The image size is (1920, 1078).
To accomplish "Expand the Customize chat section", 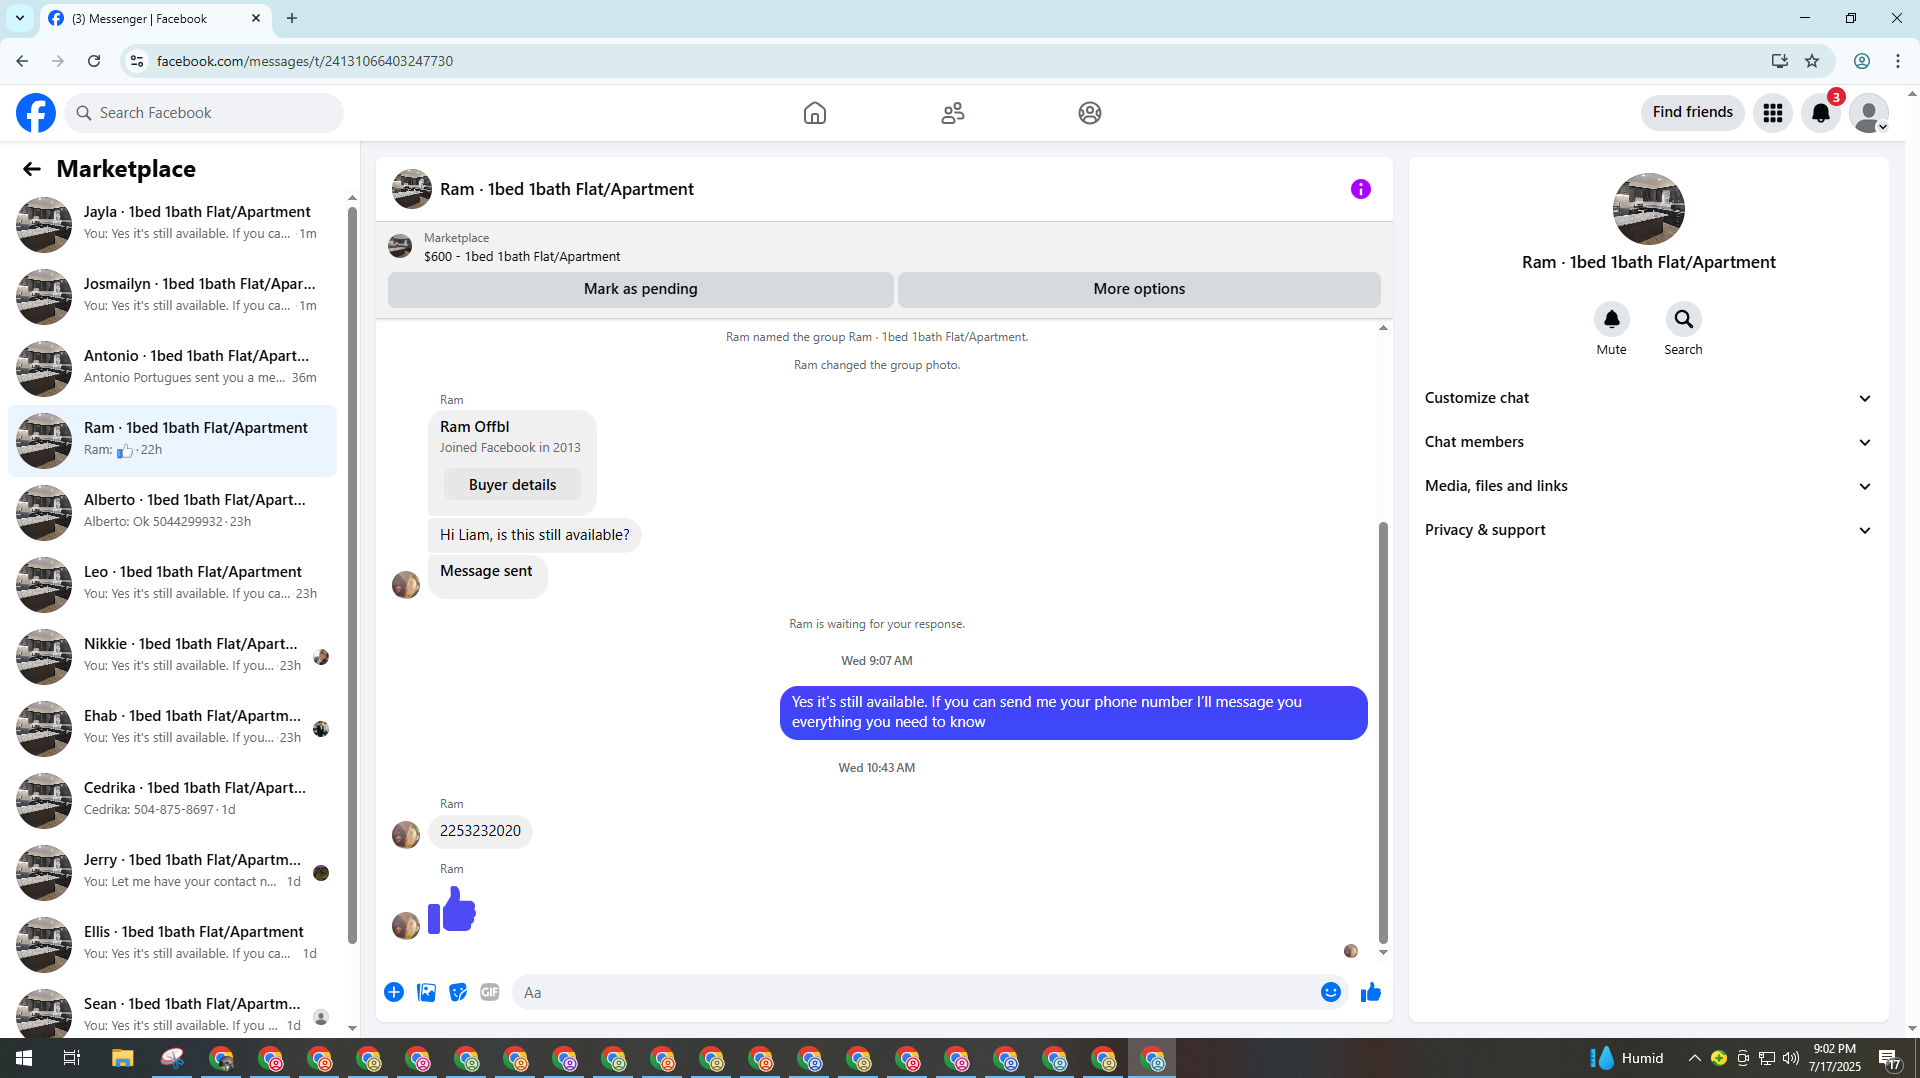I will [x=1648, y=398].
